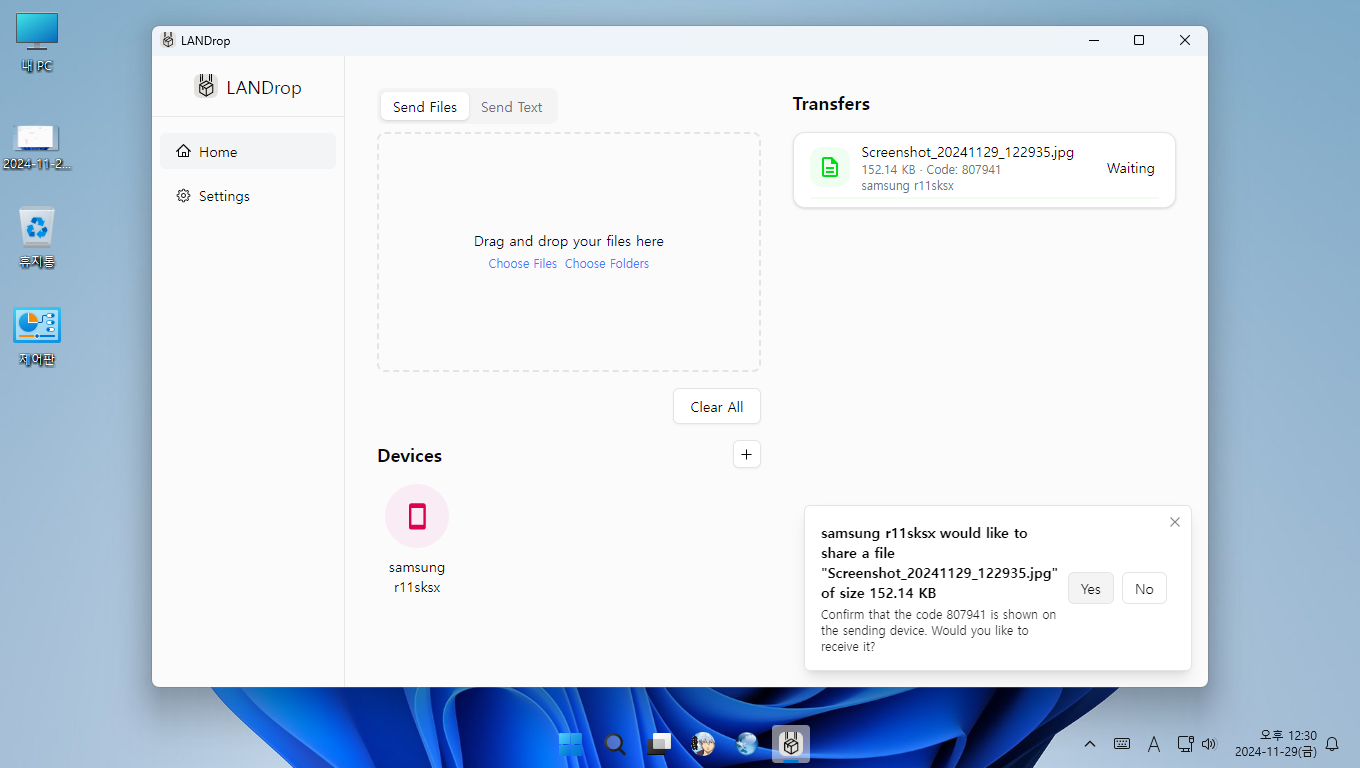Click the taskbar clock and date
1360x768 pixels.
(x=1275, y=744)
